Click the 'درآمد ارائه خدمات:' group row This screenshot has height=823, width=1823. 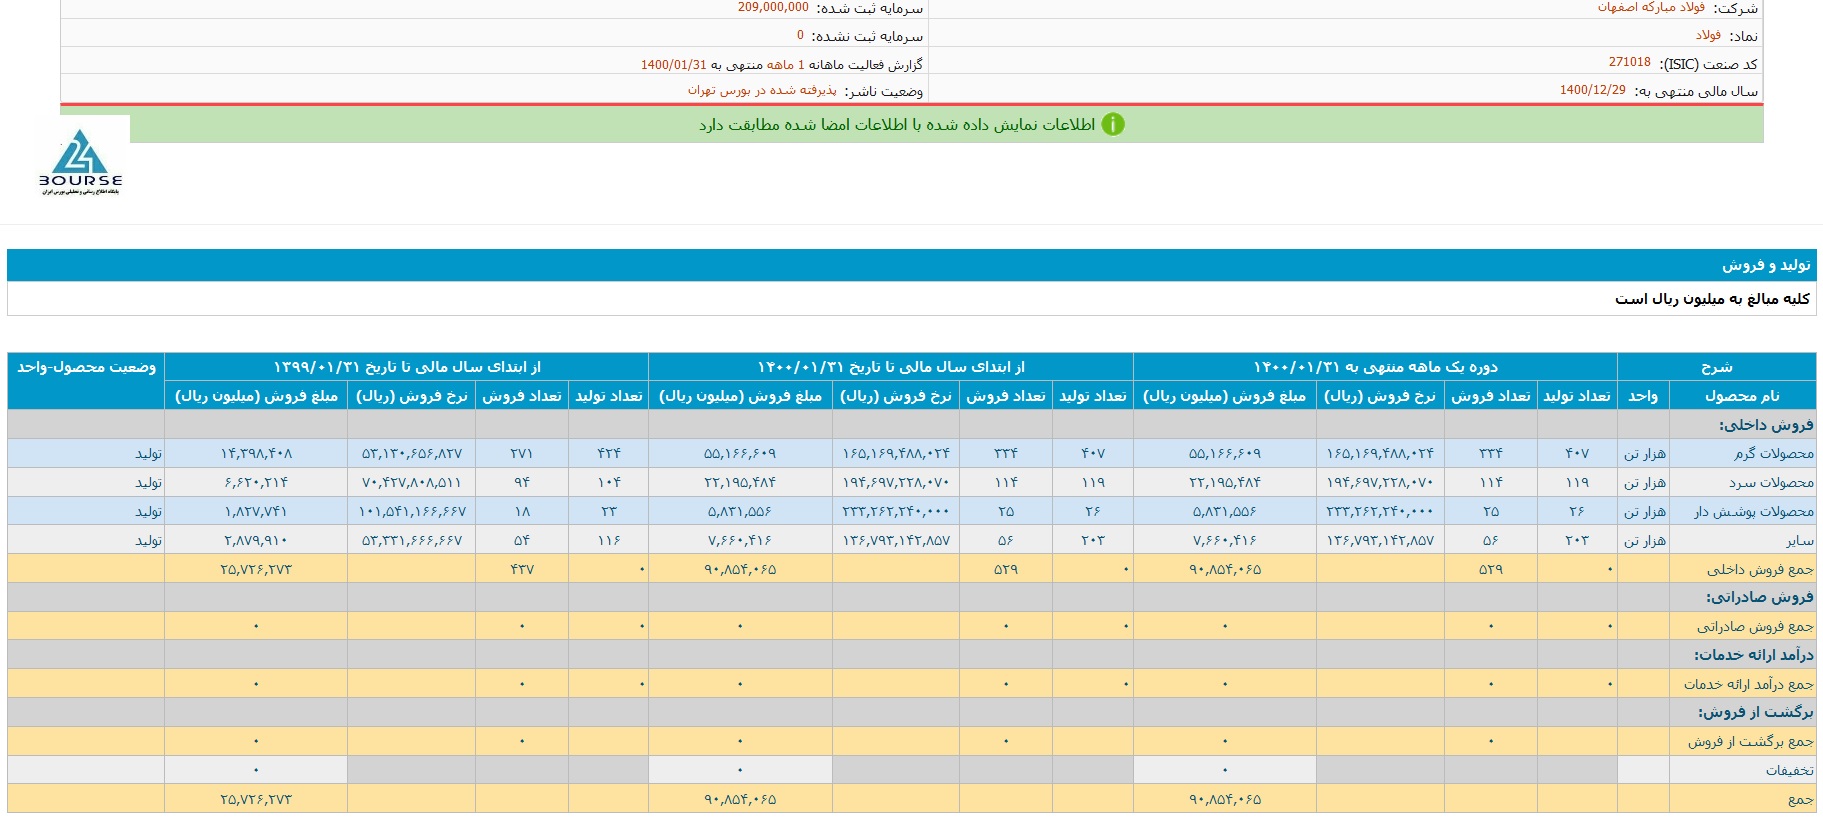click(911, 655)
